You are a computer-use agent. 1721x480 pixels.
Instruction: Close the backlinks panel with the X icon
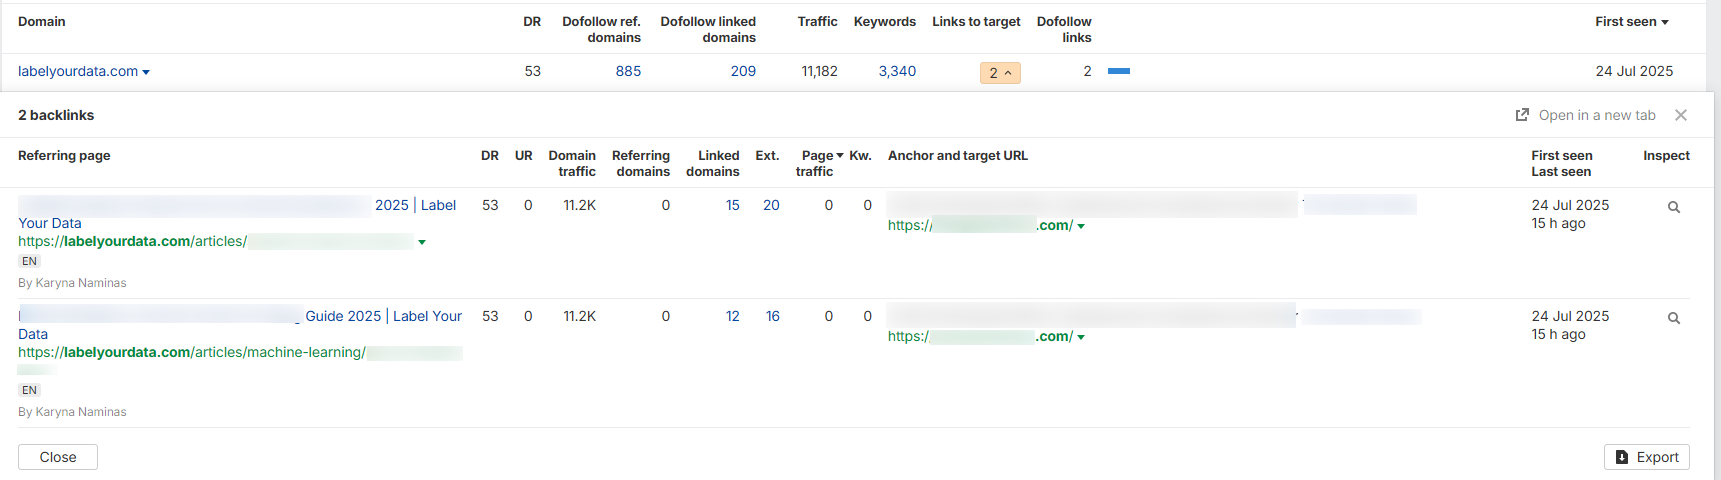click(1681, 115)
